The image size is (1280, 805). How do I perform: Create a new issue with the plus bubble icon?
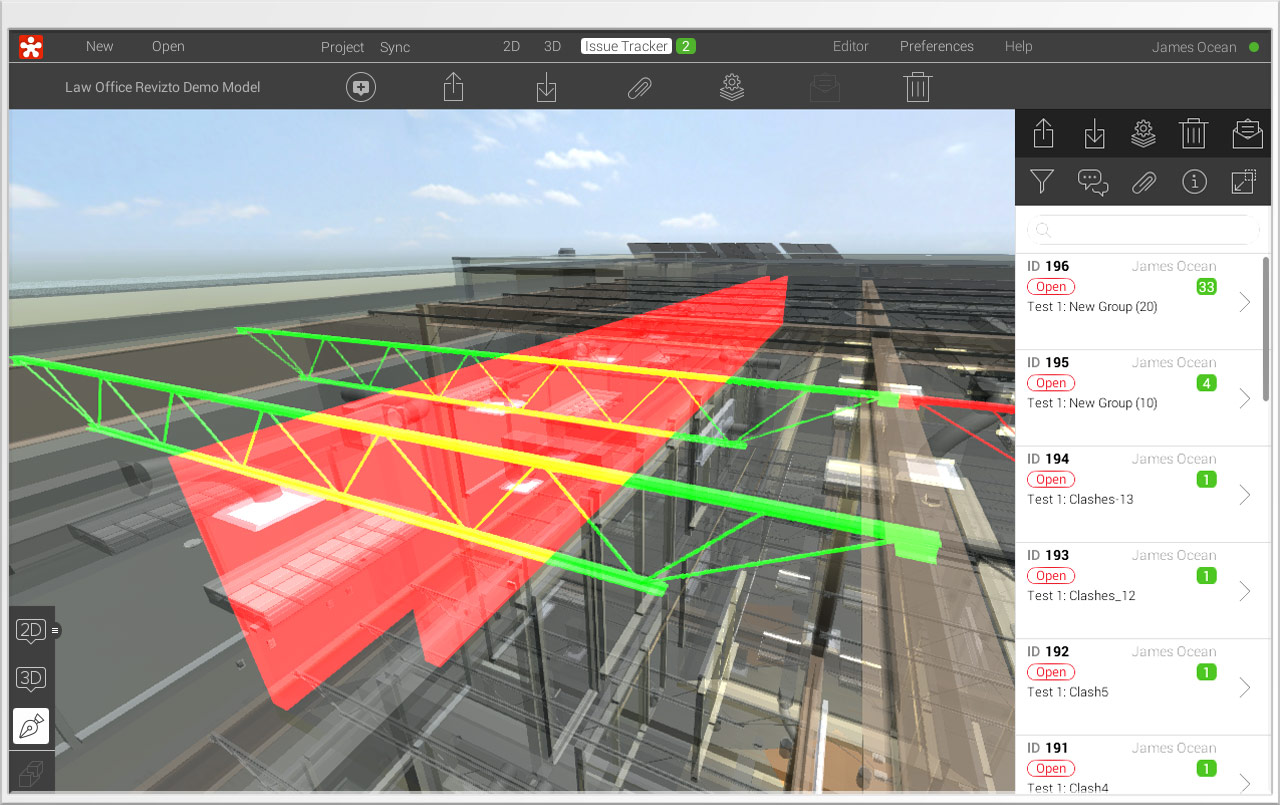(360, 87)
